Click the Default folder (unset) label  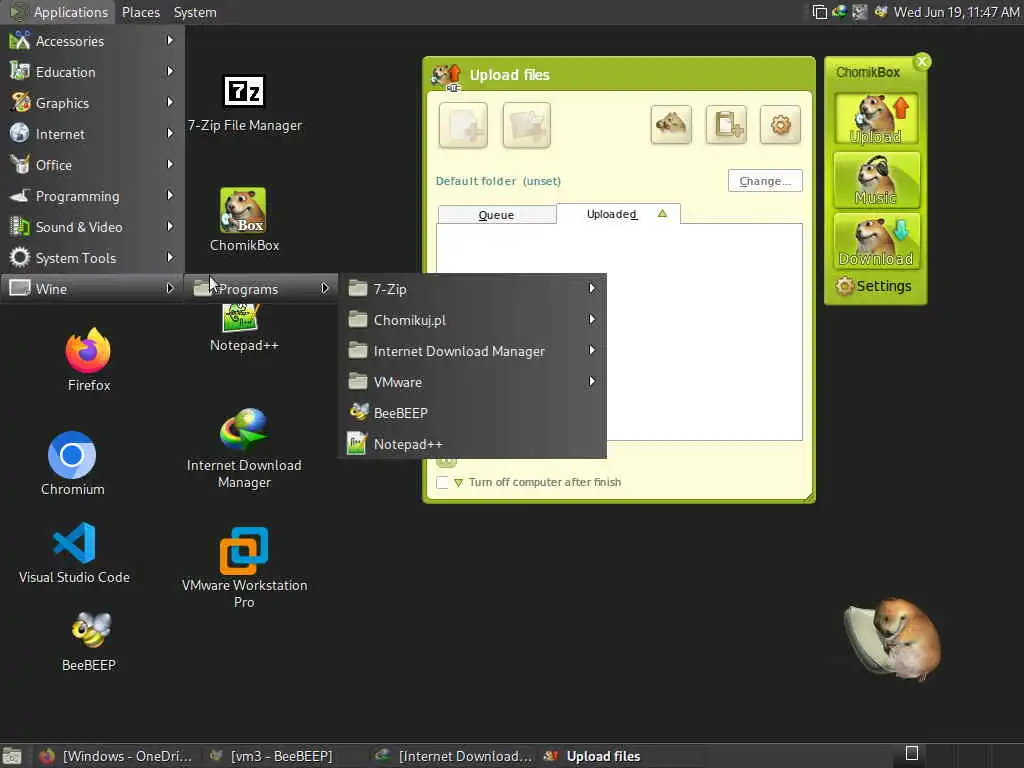tap(498, 181)
